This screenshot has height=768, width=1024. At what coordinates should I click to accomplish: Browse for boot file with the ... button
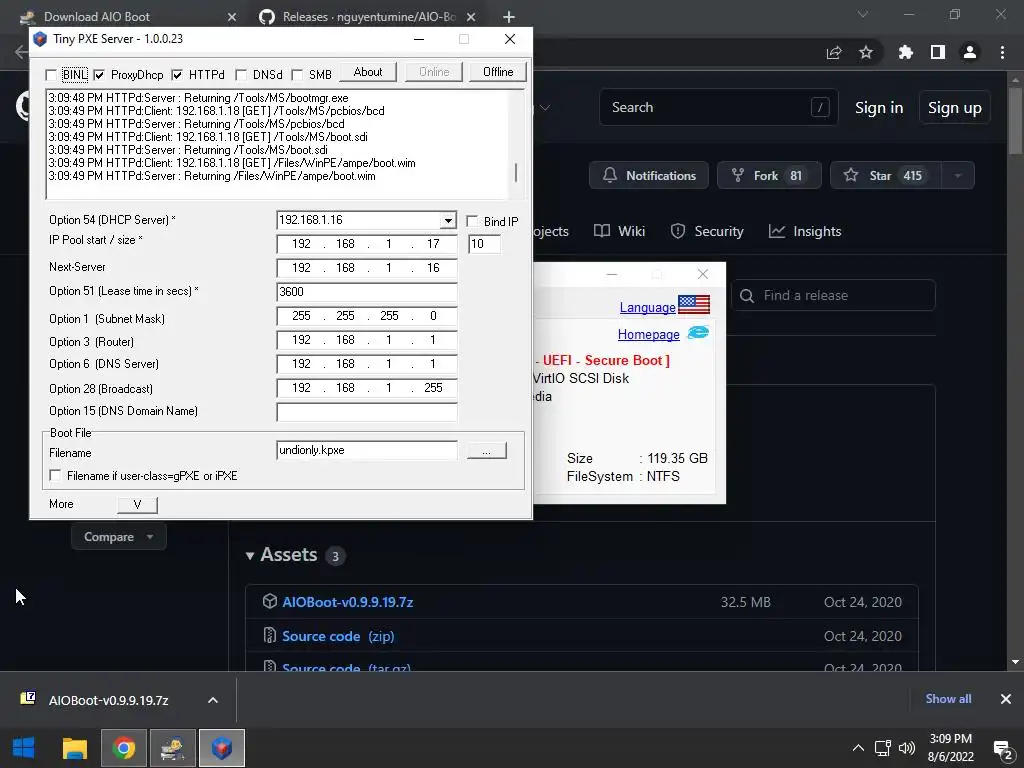tap(487, 451)
